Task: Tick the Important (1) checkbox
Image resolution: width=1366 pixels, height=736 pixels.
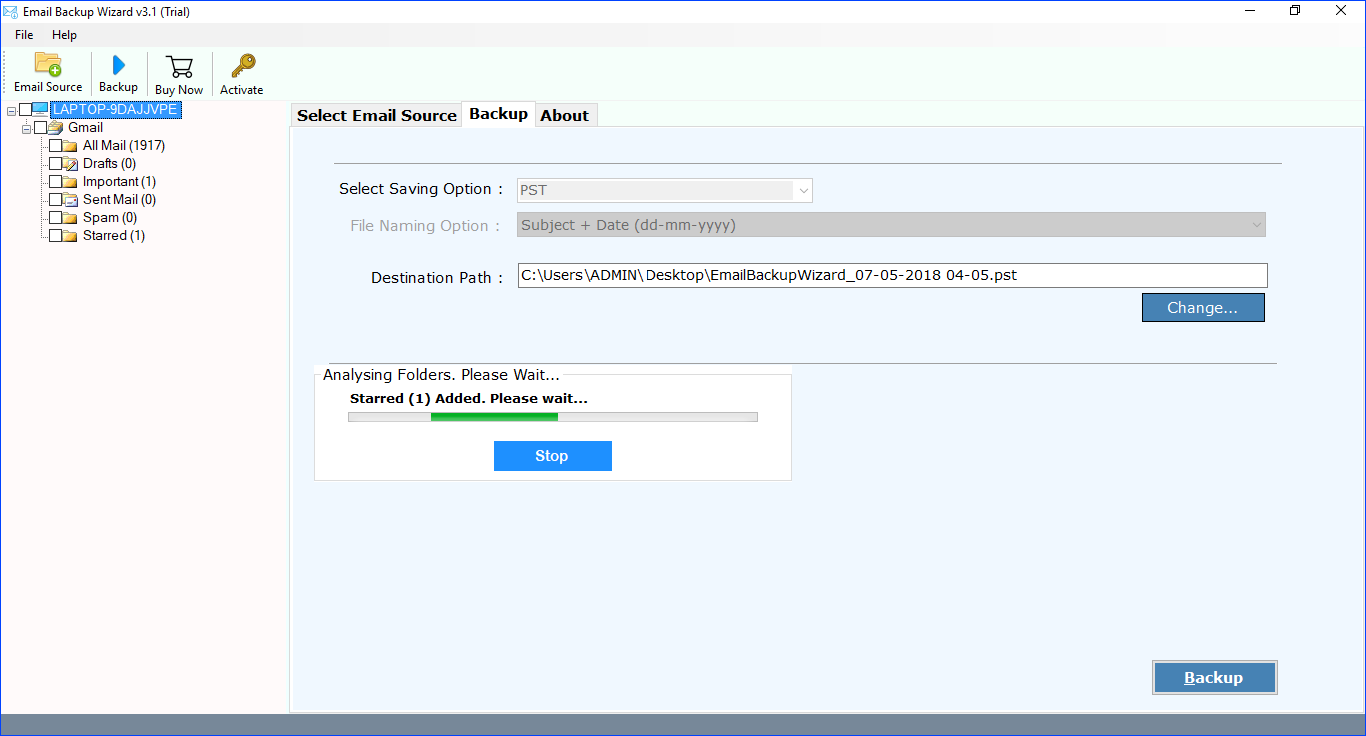Action: (x=55, y=182)
